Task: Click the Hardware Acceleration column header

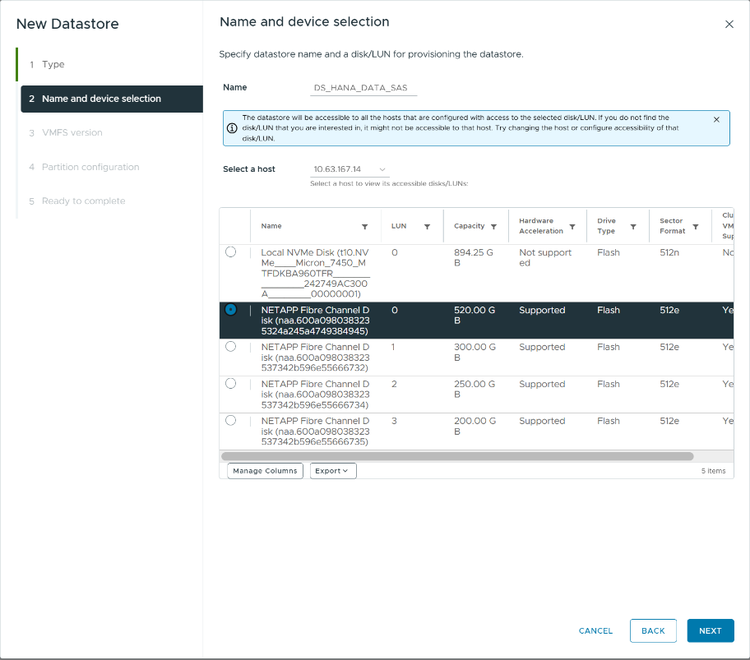Action: point(541,226)
